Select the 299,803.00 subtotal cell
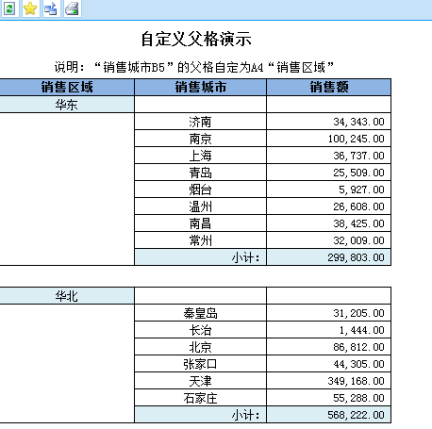Viewport: 432px width, 429px height. click(329, 257)
